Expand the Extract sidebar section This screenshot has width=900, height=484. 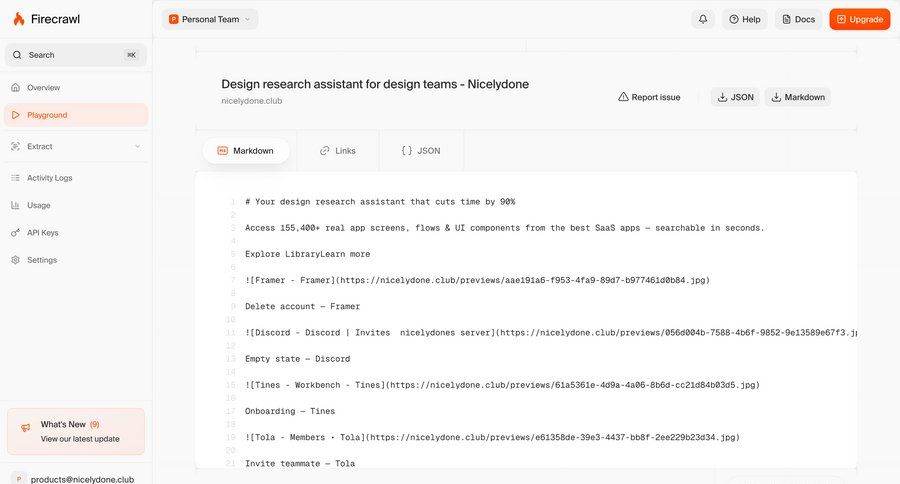click(137, 146)
